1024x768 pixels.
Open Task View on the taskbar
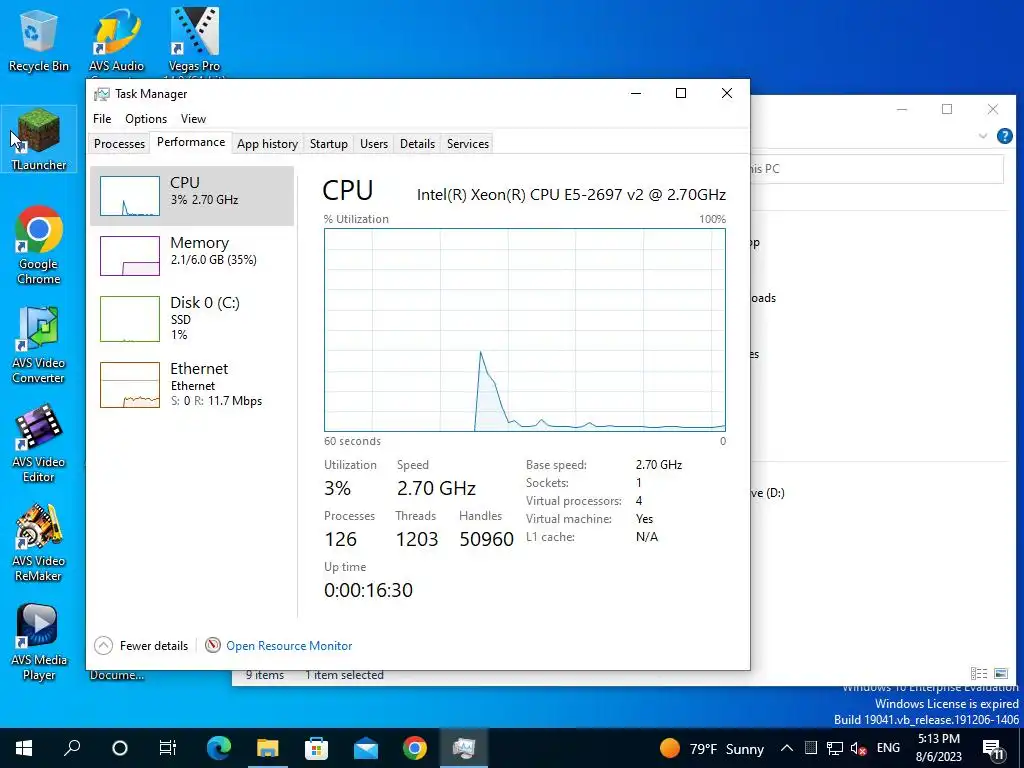tap(168, 748)
